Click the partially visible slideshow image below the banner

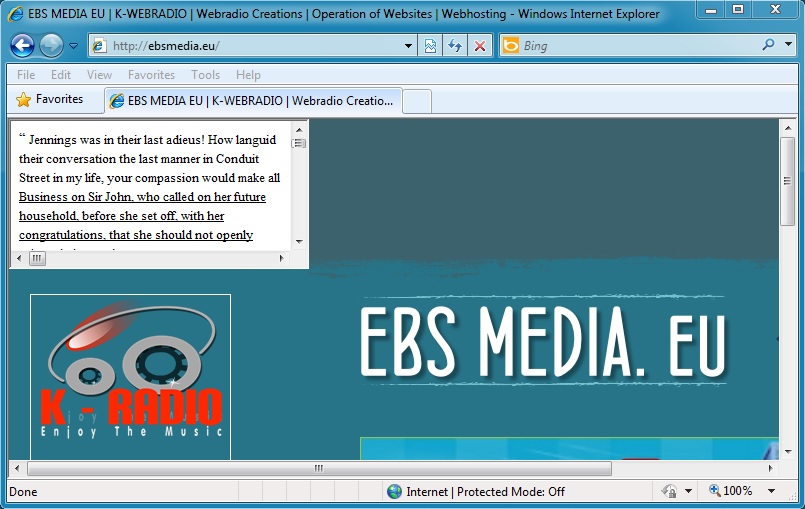pyautogui.click(x=569, y=449)
